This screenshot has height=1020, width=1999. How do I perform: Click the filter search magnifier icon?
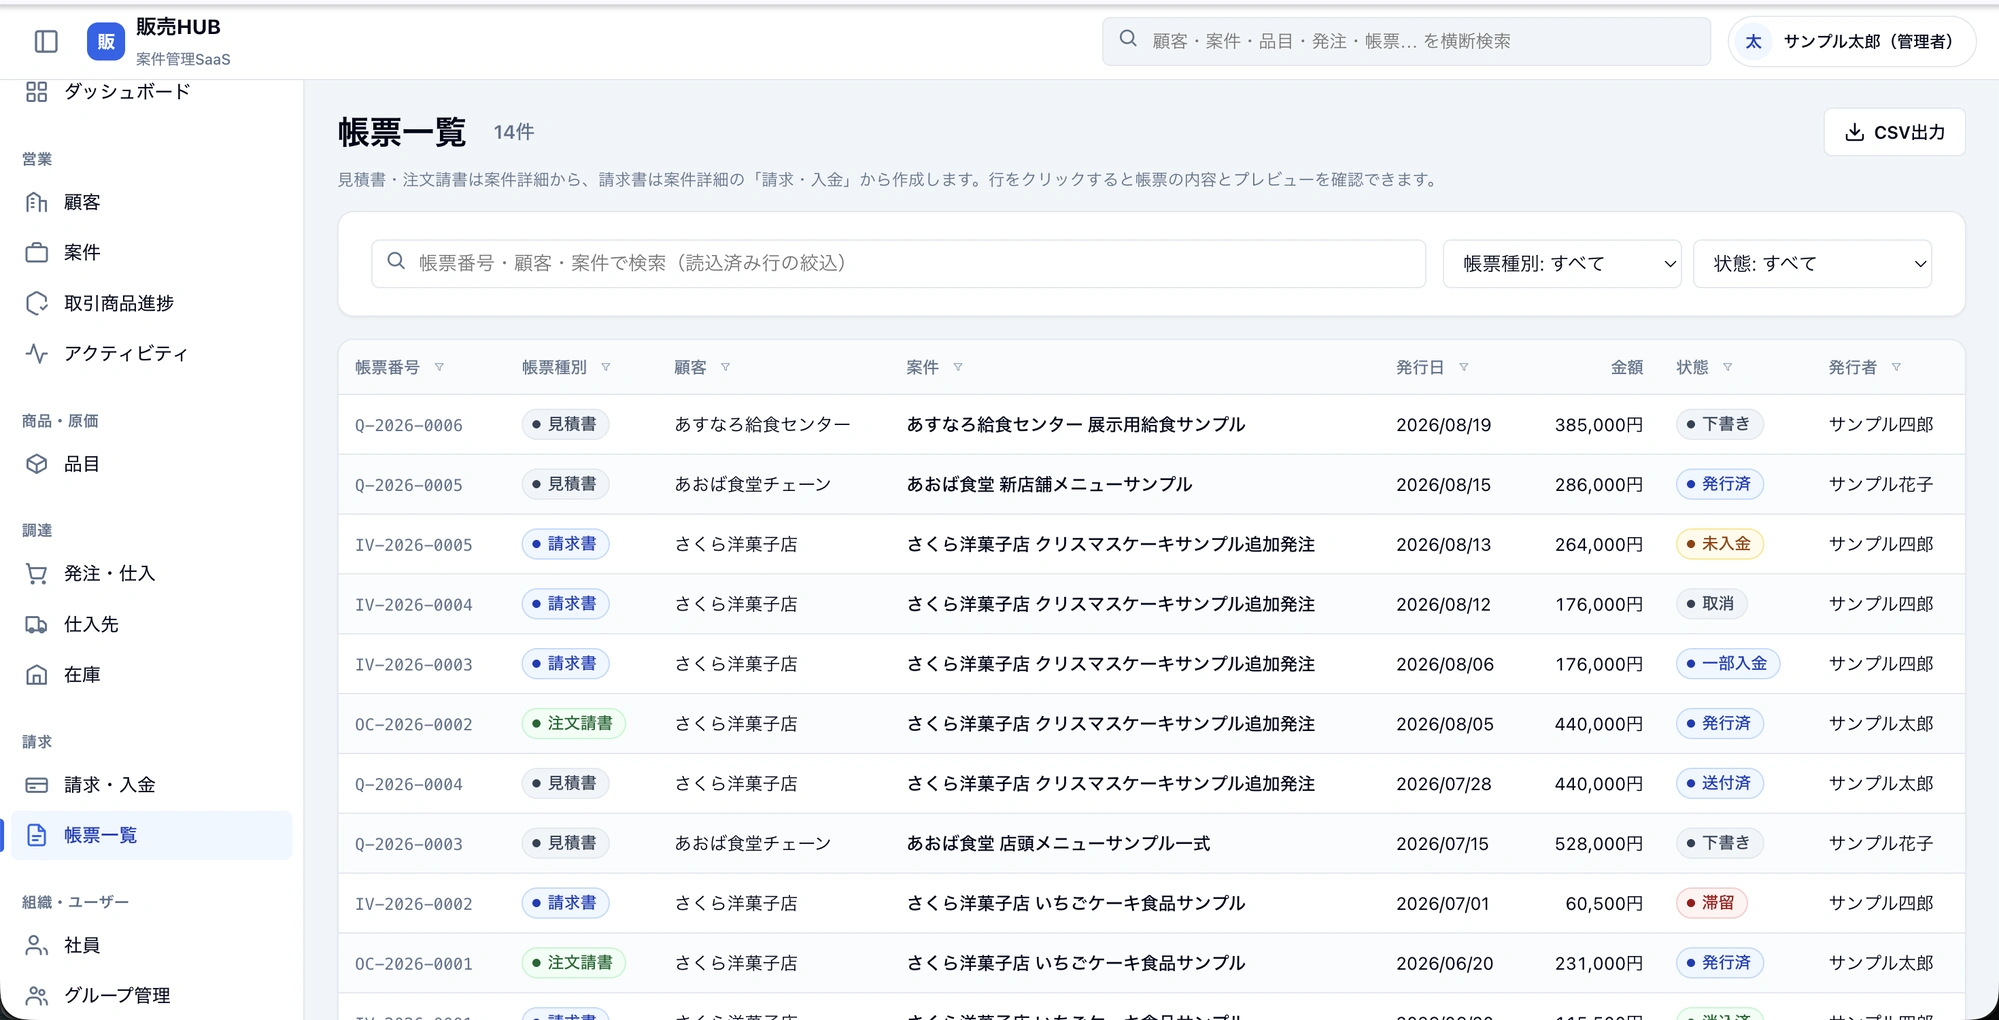[x=396, y=261]
